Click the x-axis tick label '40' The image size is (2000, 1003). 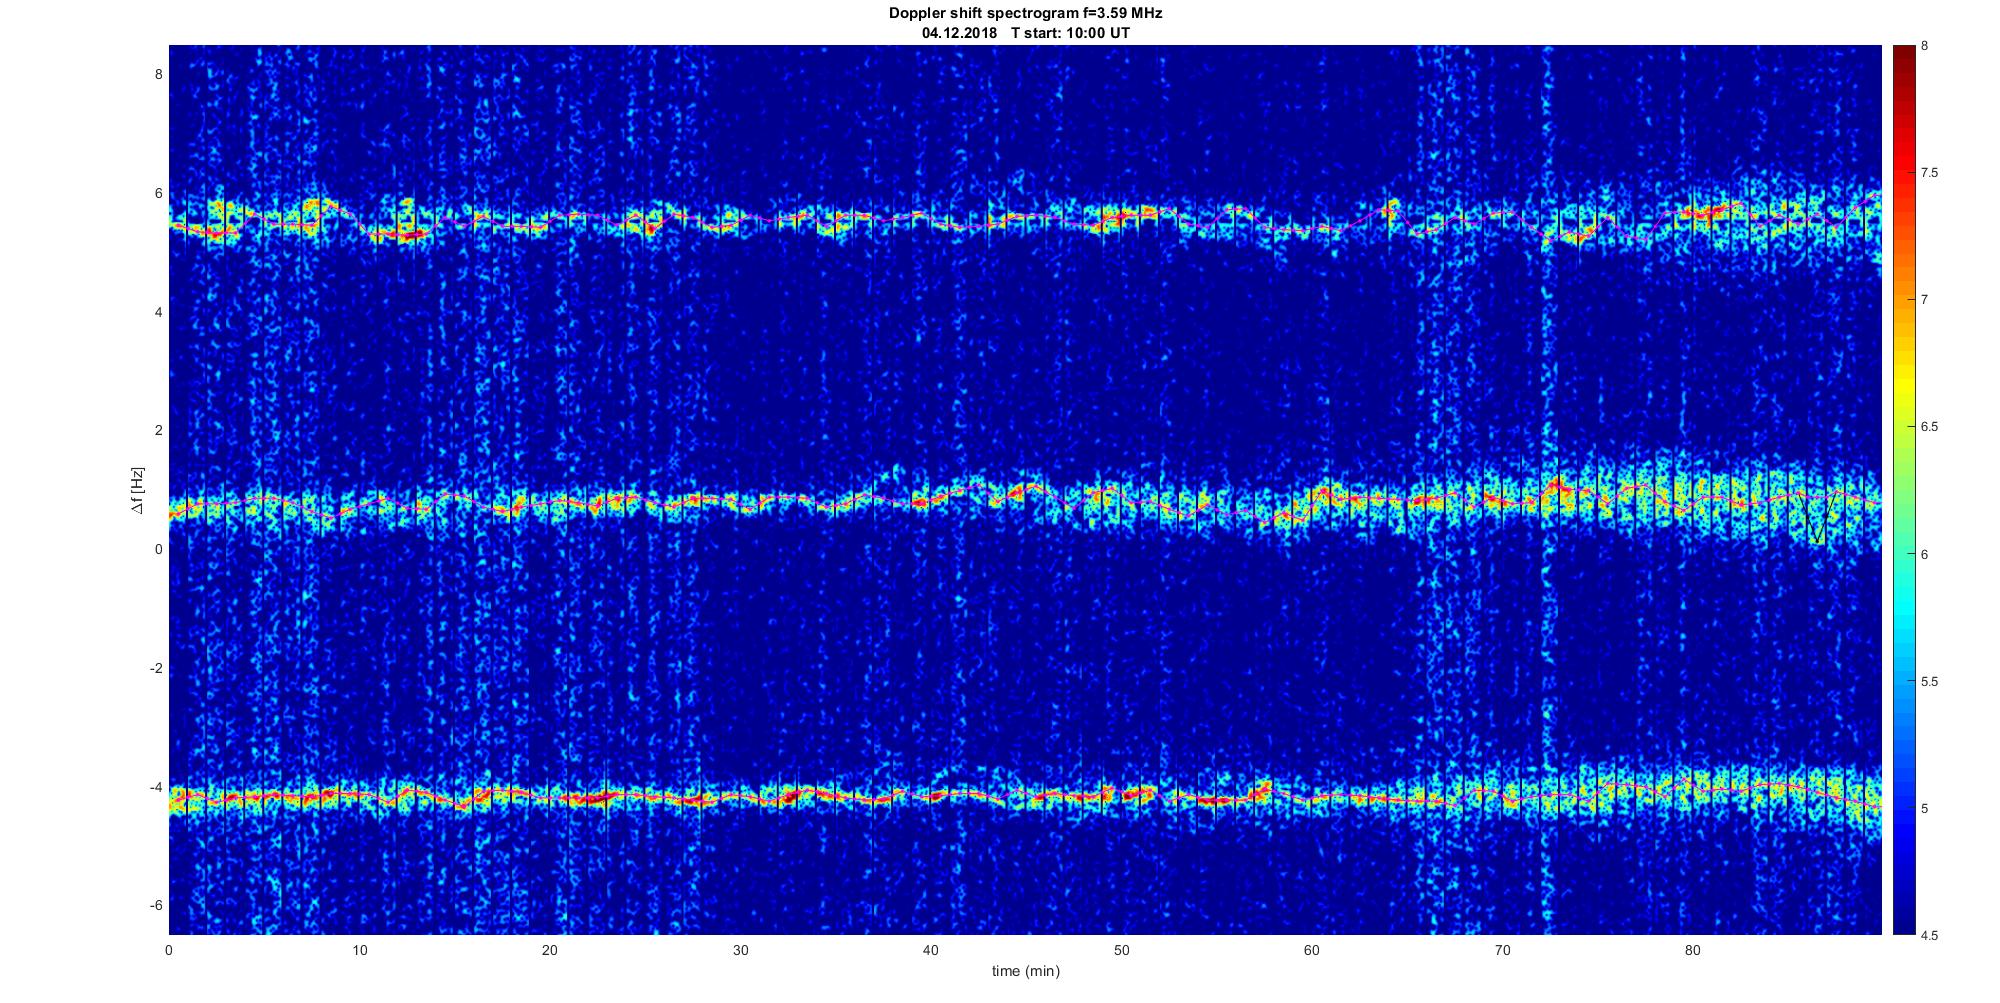(x=931, y=951)
